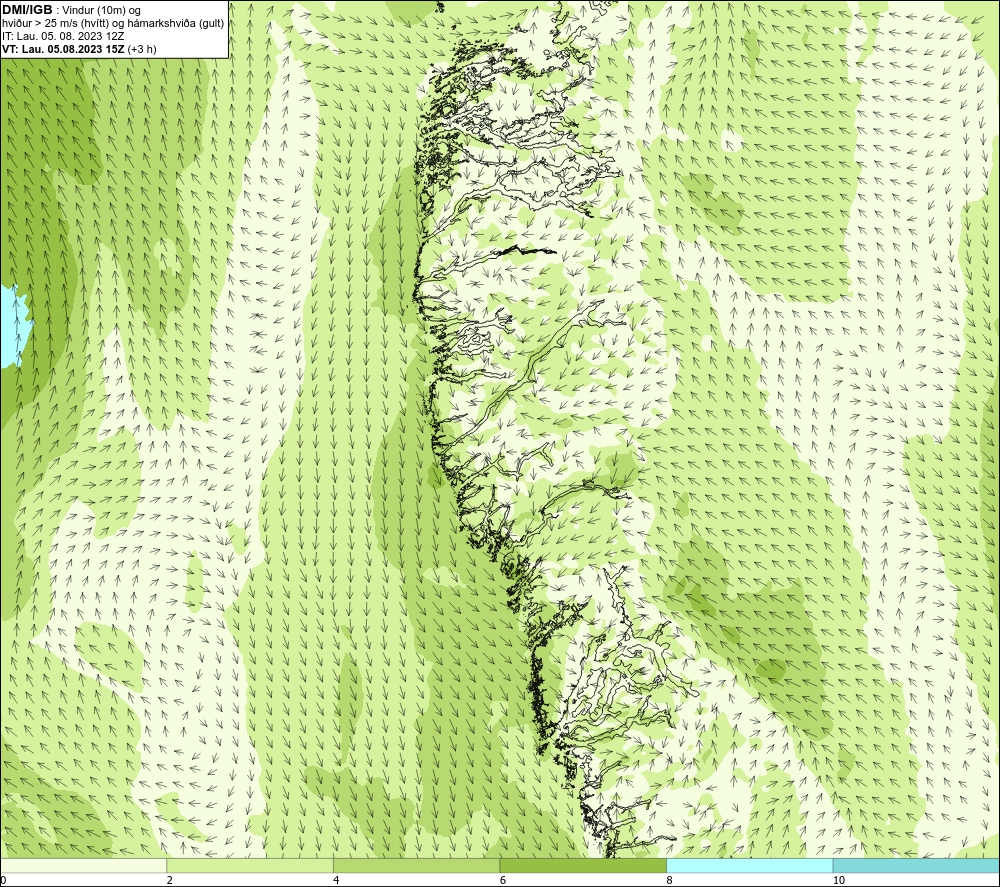Viewport: 1000px width, 887px height.
Task: Select the teal color bar segment above 10 m/s
Action: coord(916,865)
